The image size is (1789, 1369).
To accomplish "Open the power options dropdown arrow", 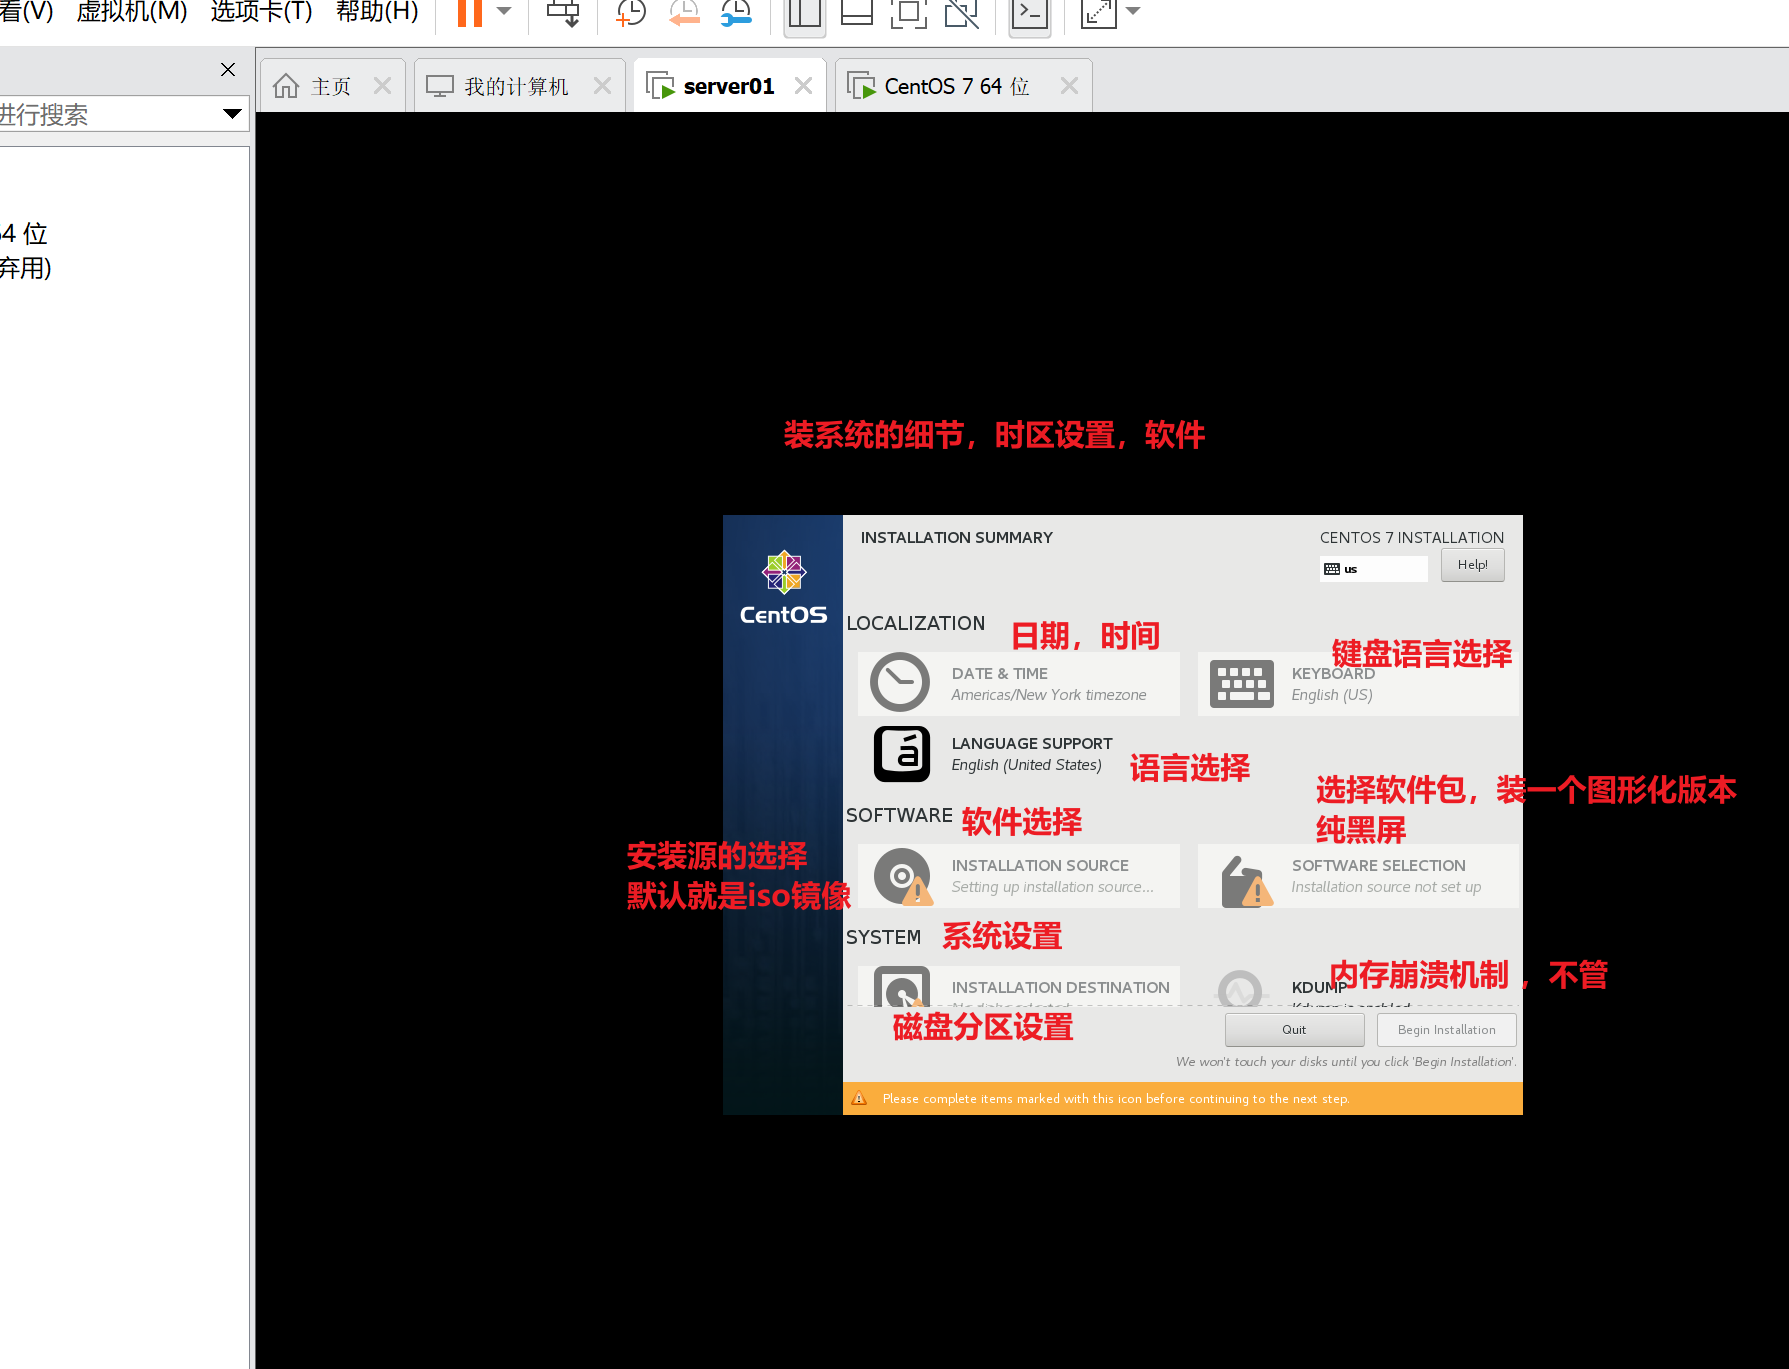I will pyautogui.click(x=504, y=11).
